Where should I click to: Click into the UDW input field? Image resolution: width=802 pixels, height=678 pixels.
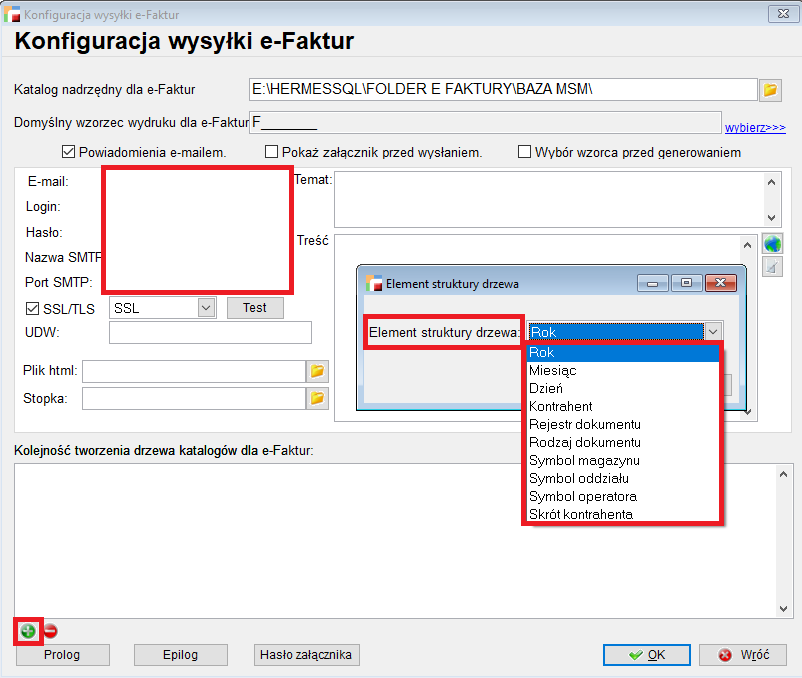pos(210,332)
